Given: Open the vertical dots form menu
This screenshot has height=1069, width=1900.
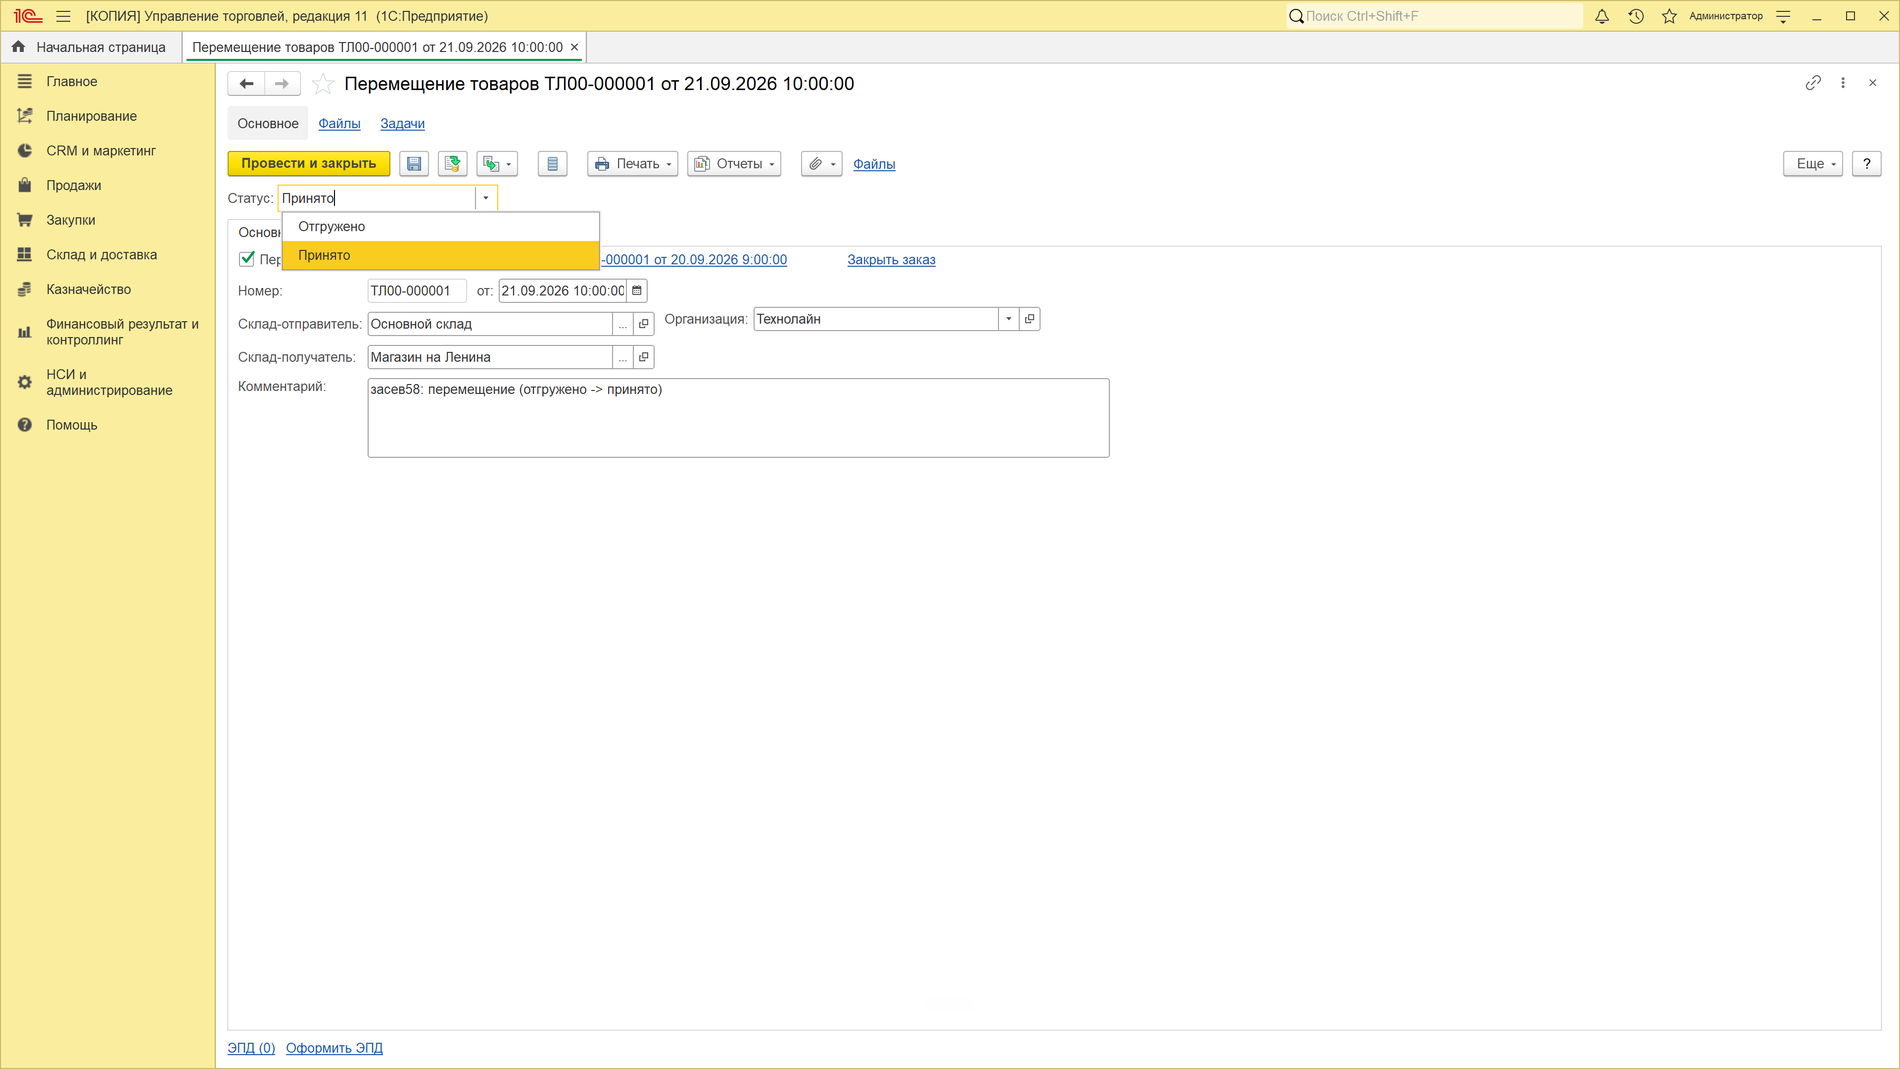Looking at the screenshot, I should 1843,83.
